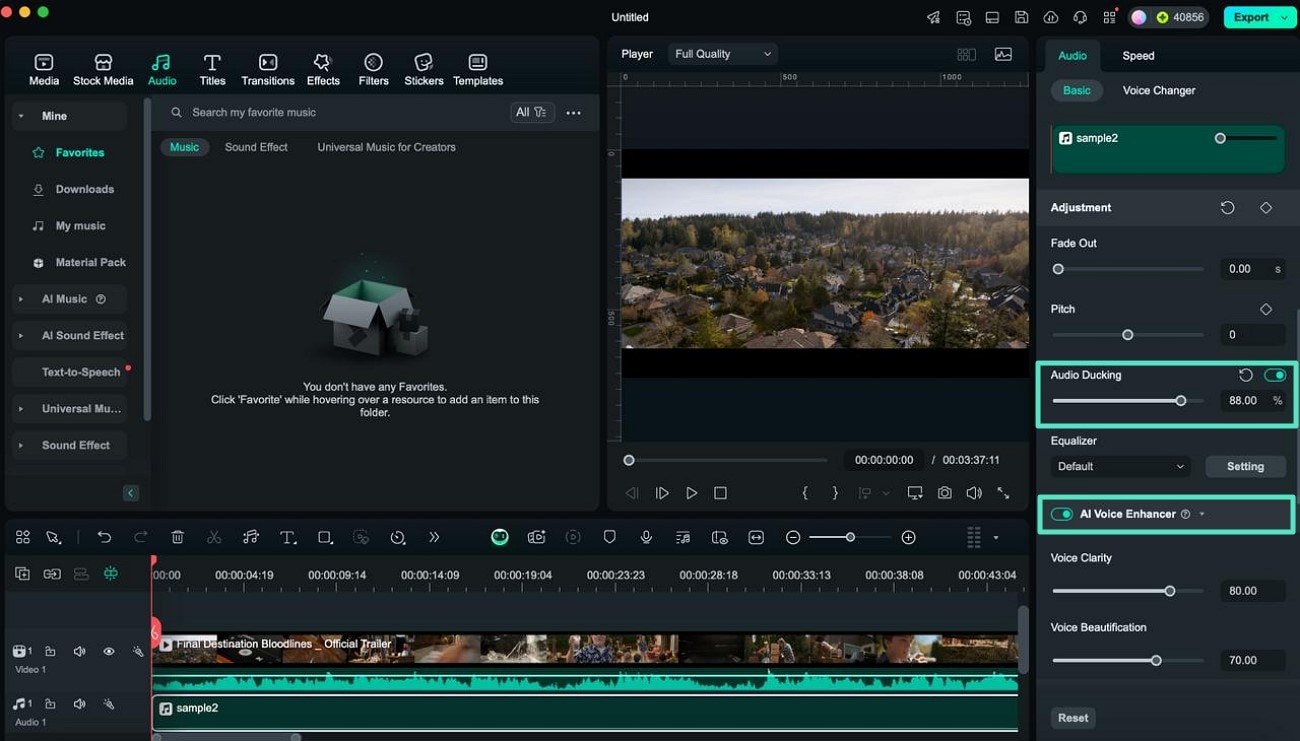
Task: Click the undo arrow in timeline toolbar
Action: point(104,537)
